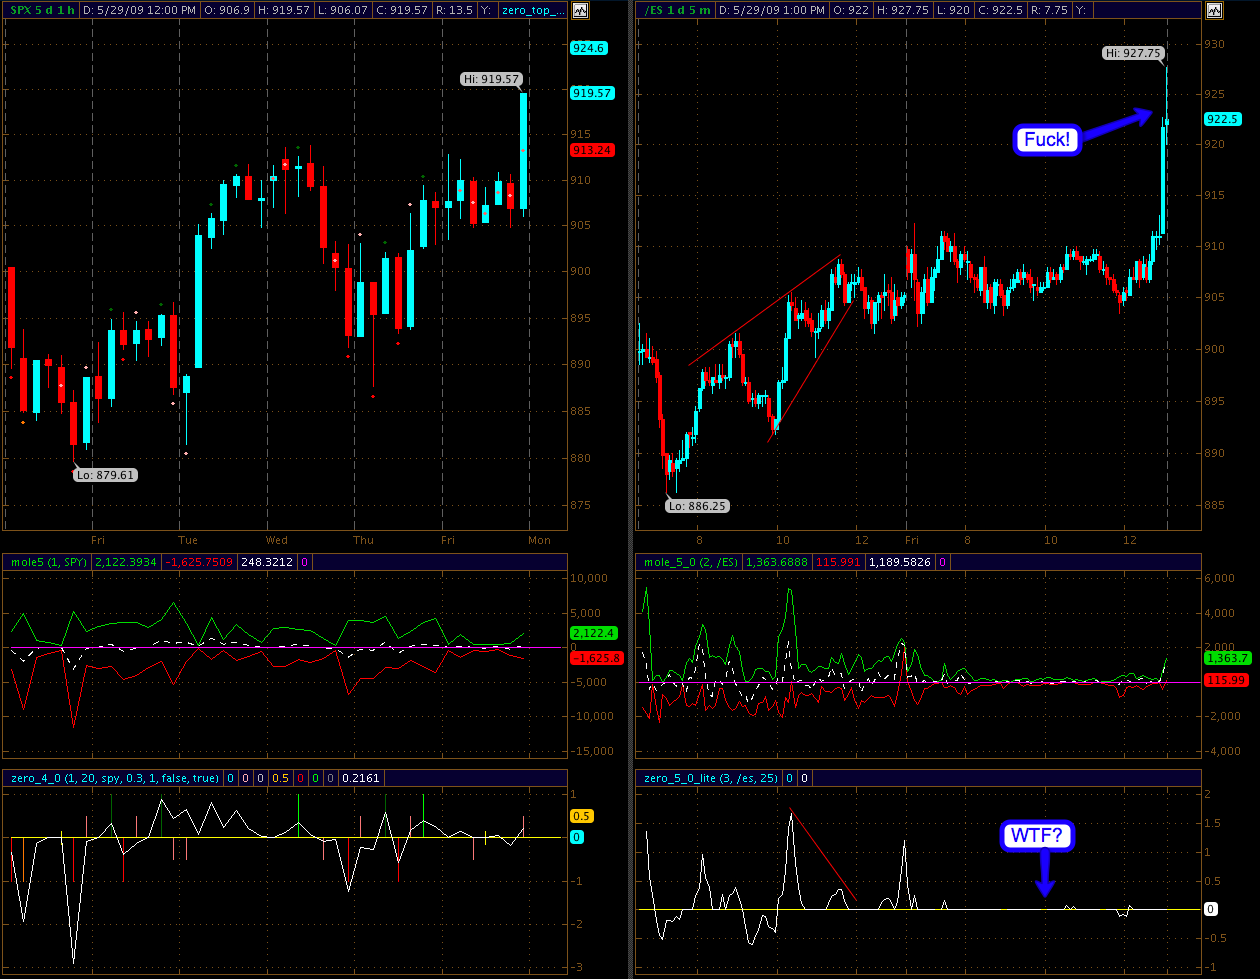
Task: Click the Hi: 927.75 price bubble
Action: pyautogui.click(x=1133, y=53)
